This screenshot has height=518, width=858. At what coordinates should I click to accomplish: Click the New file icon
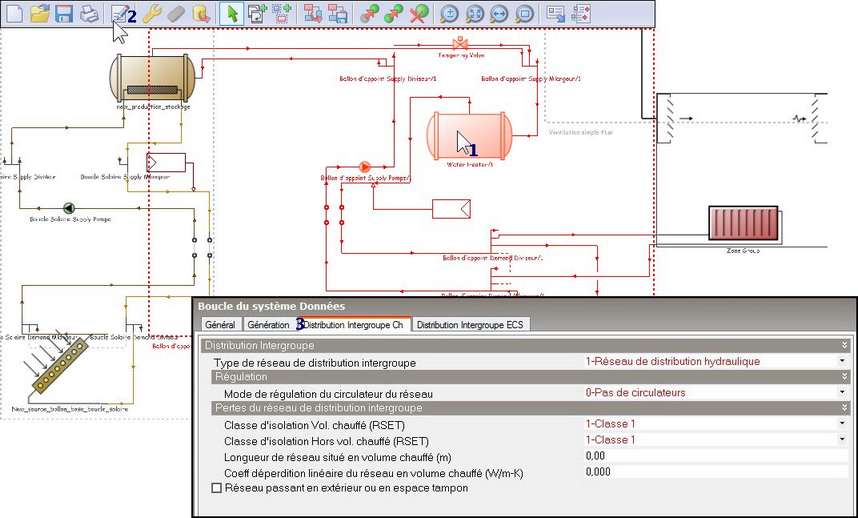14,14
